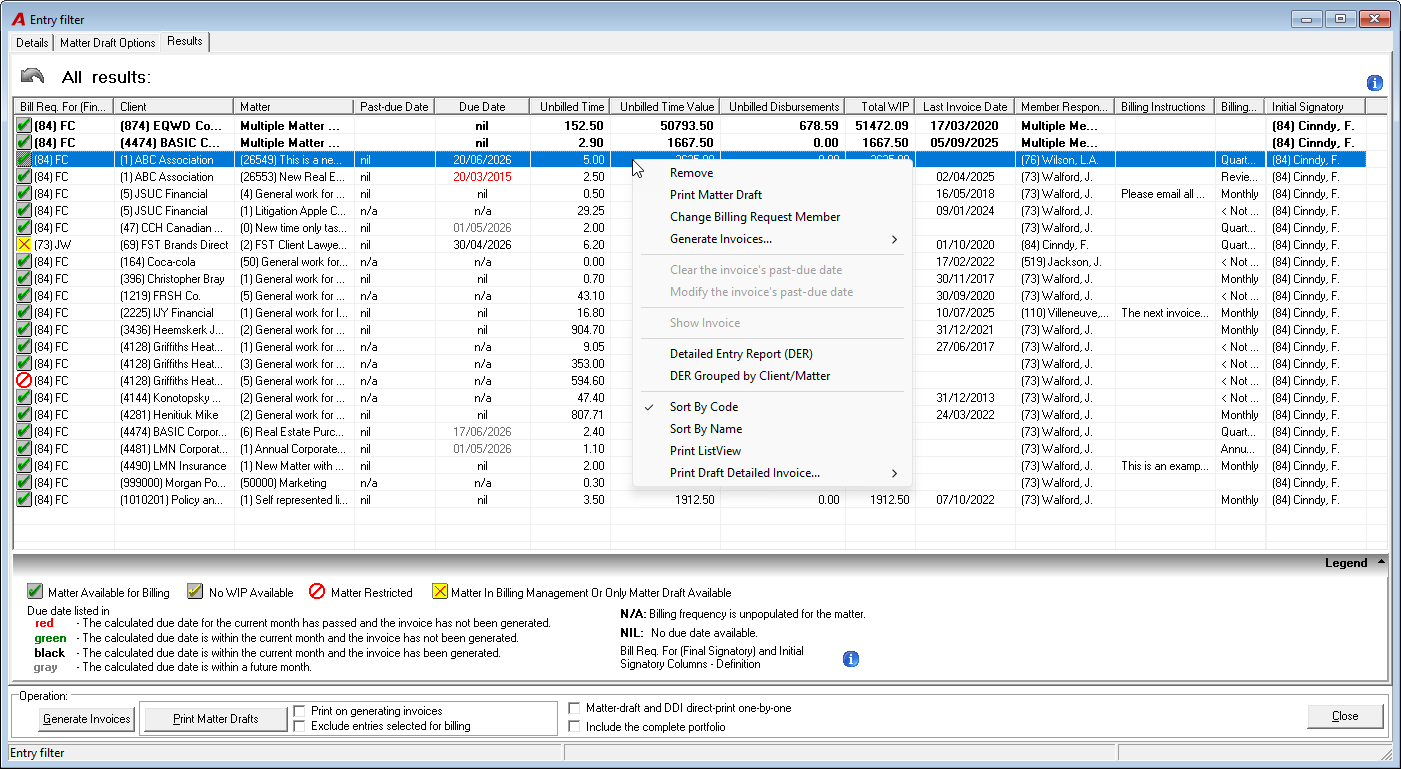1401x769 pixels.
Task: Enable Print on generating invoices
Action: click(x=299, y=711)
